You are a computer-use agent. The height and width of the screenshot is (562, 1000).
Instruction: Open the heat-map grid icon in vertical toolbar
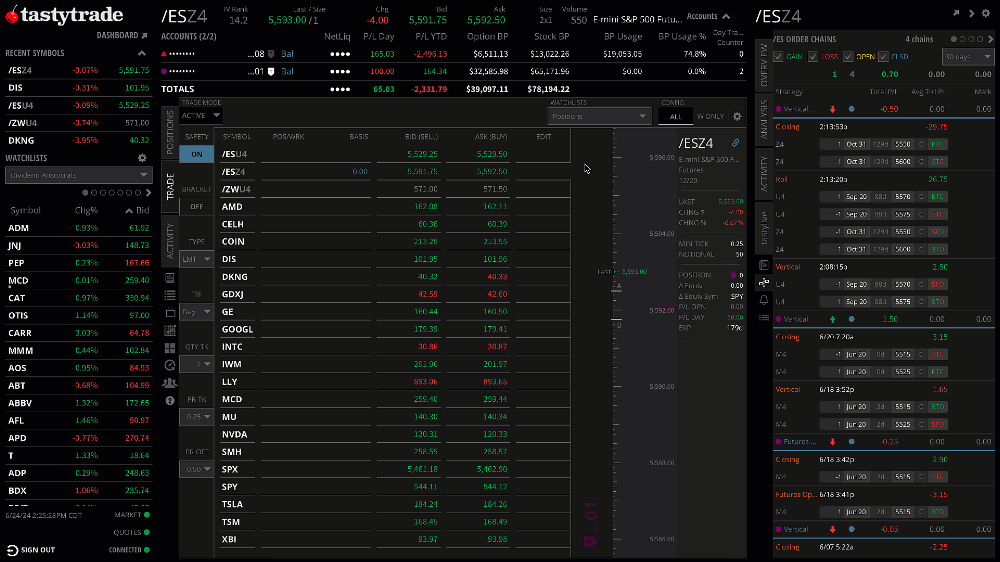pyautogui.click(x=170, y=330)
